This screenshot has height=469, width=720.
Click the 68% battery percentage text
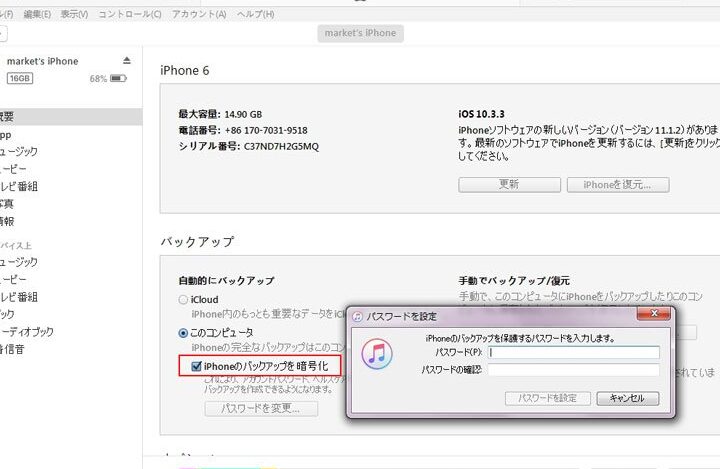(x=98, y=79)
